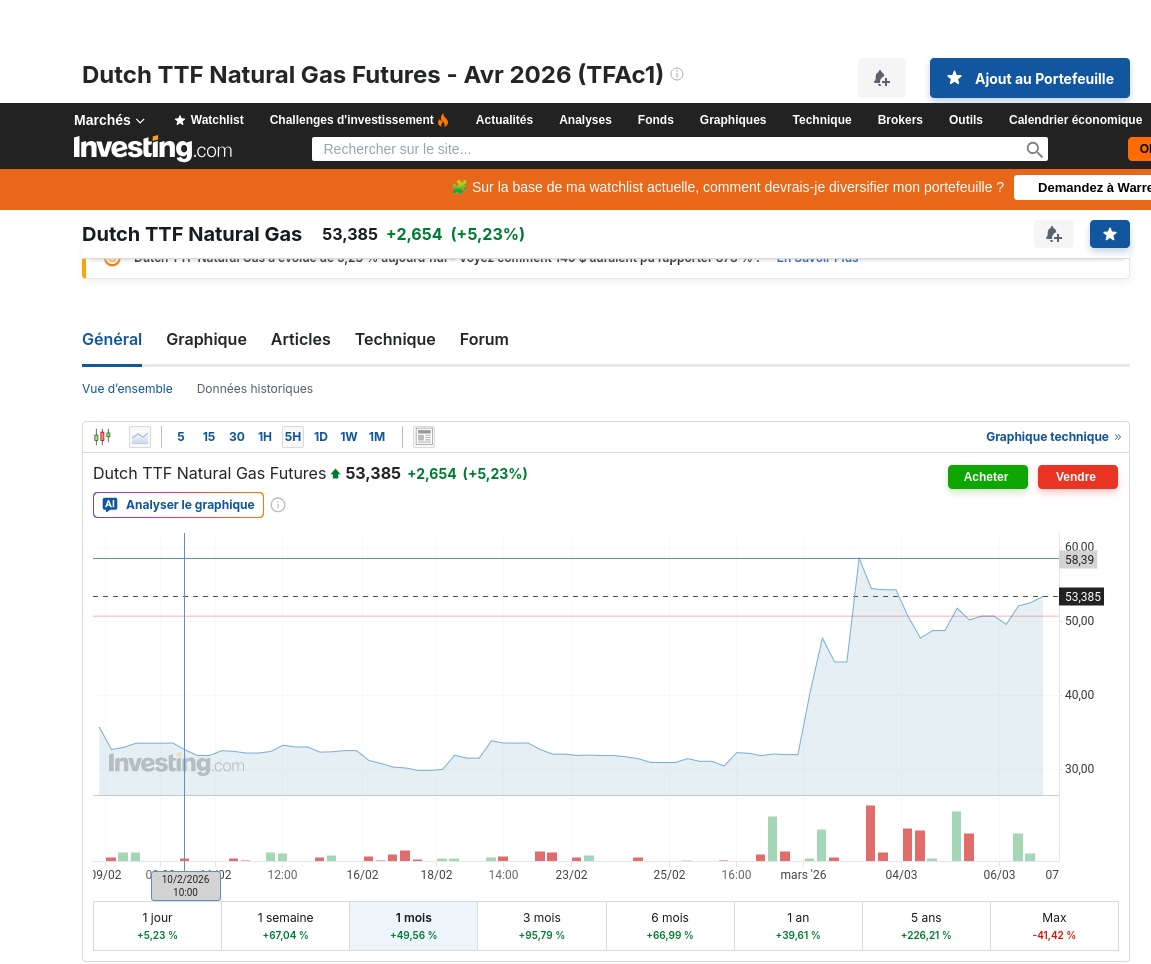Select the 1 jour range
The width and height of the screenshot is (1151, 964).
point(157,926)
